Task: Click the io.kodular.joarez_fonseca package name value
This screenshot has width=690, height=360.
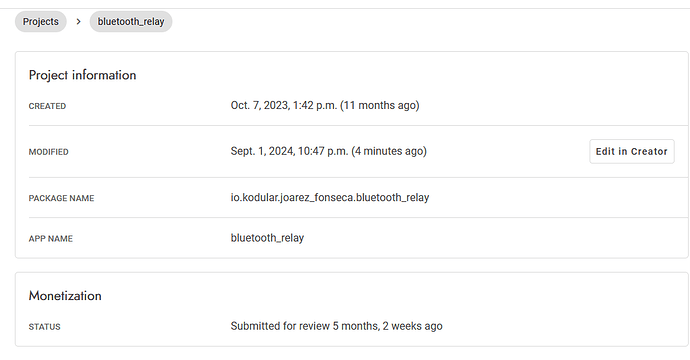Action: tap(330, 198)
